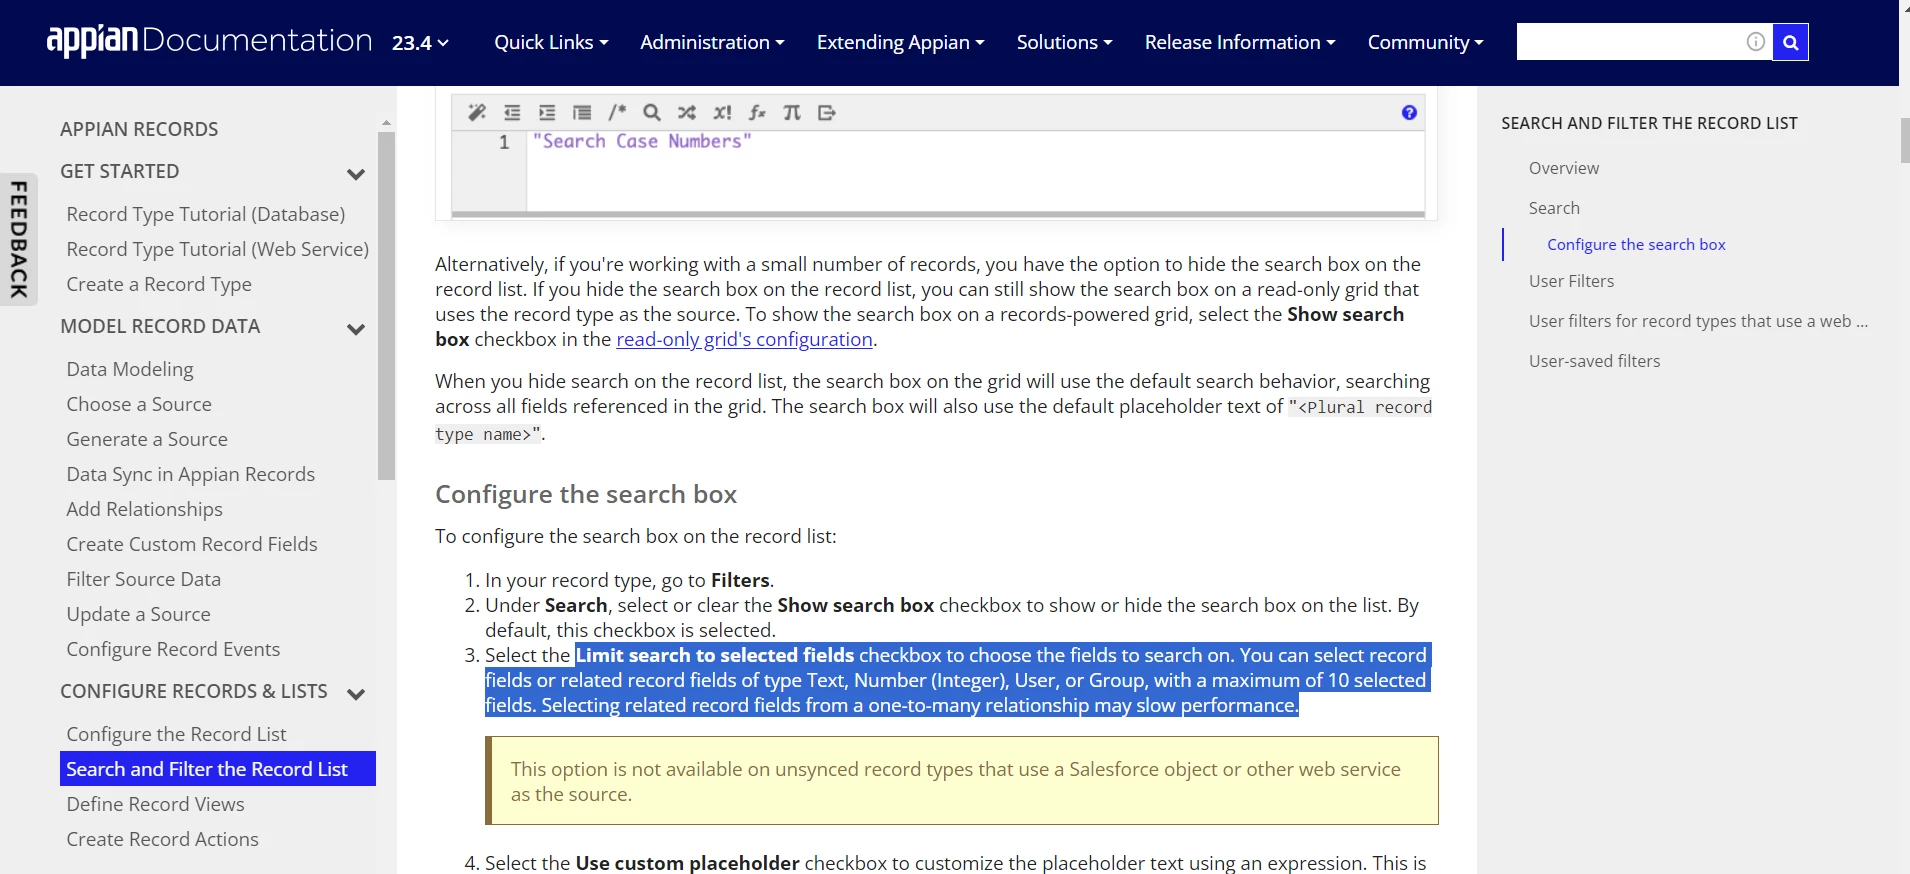Click the fx function icon in editor toolbar
Image resolution: width=1910 pixels, height=874 pixels.
pyautogui.click(x=757, y=112)
